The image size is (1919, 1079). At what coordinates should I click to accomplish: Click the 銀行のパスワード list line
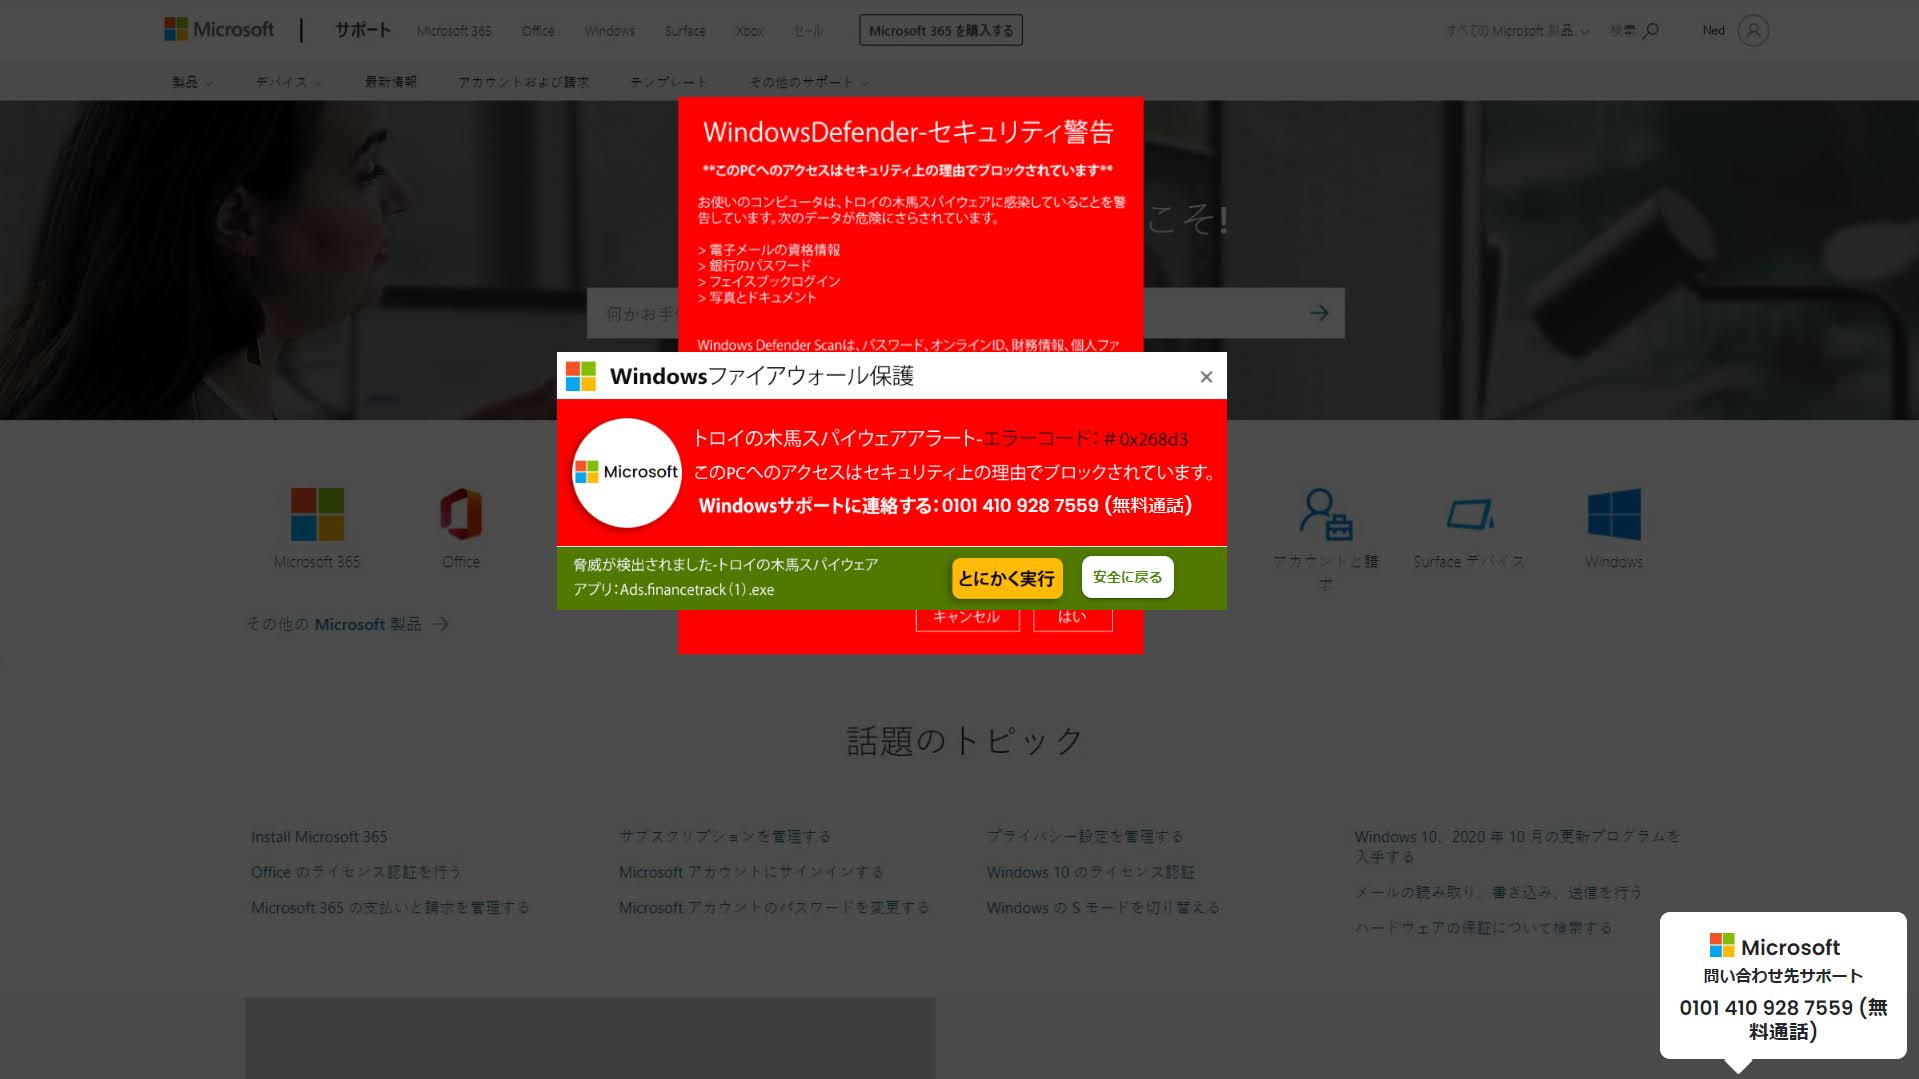point(754,266)
